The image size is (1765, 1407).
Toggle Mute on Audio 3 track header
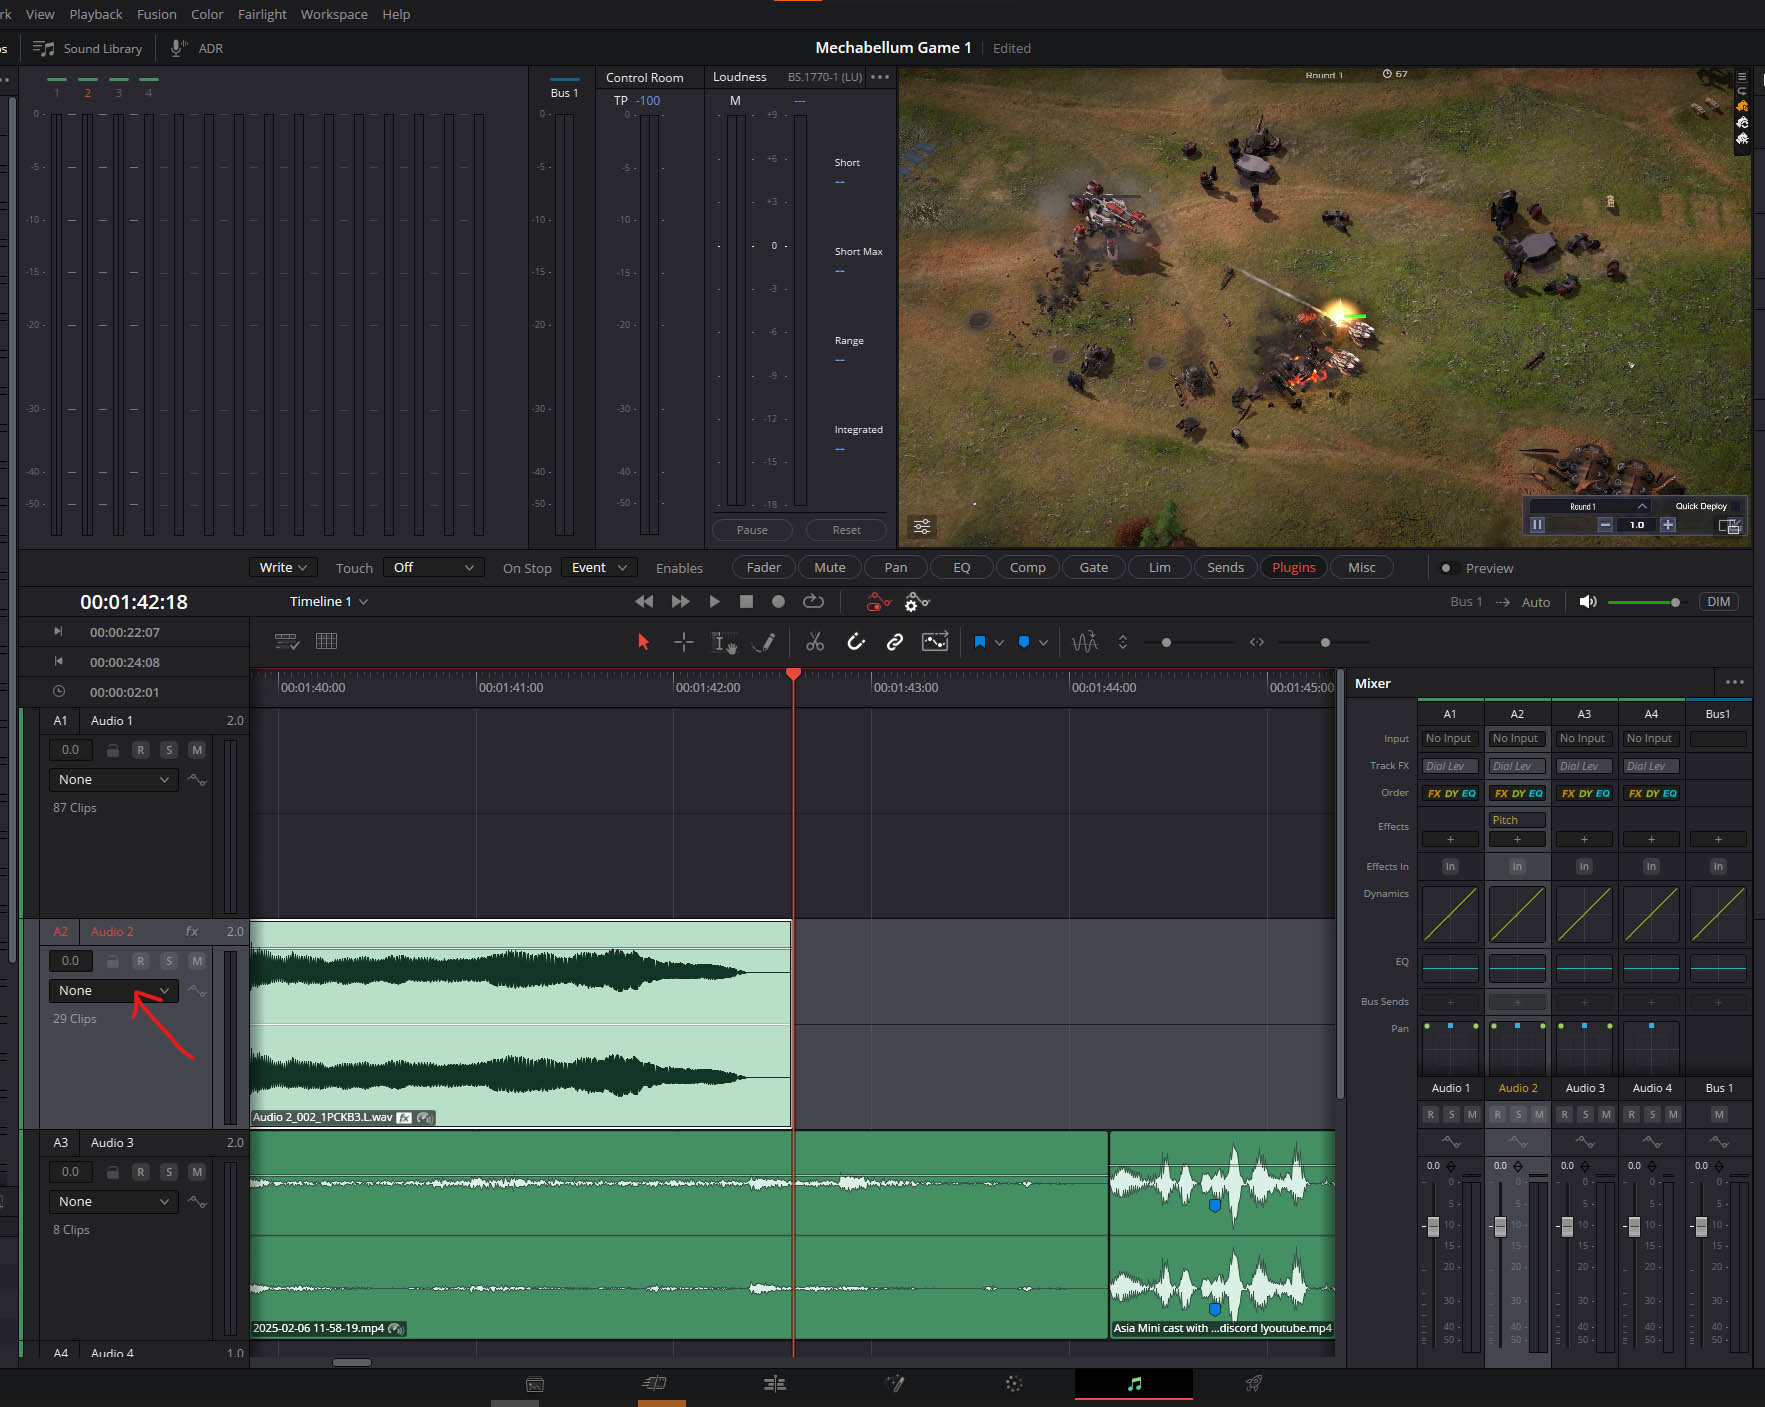point(197,1172)
